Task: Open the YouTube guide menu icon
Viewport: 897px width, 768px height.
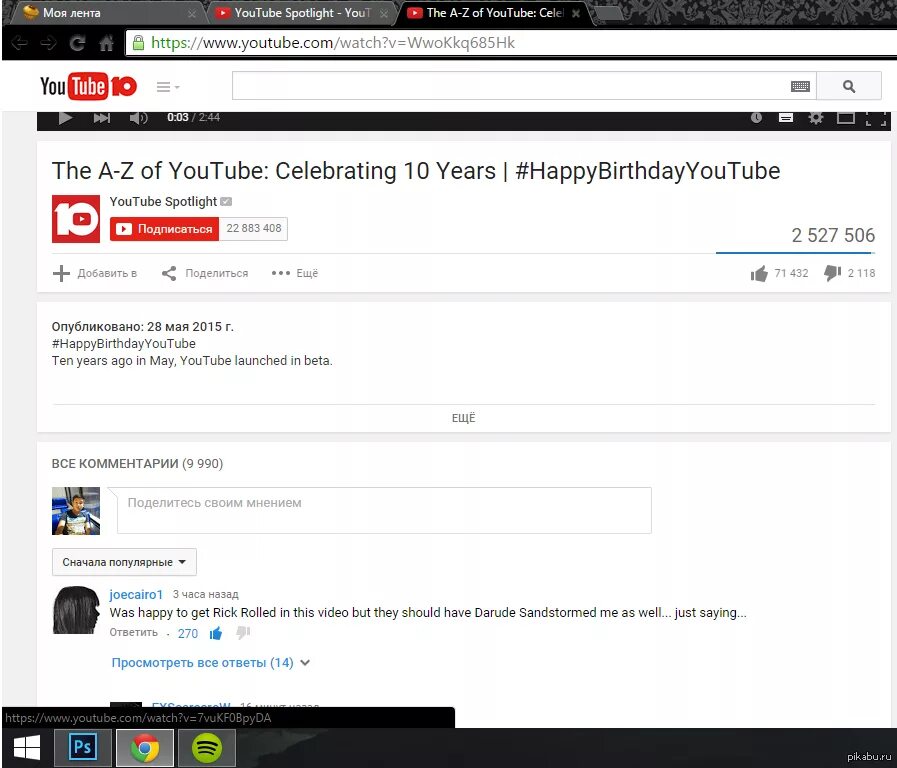Action: click(x=168, y=87)
